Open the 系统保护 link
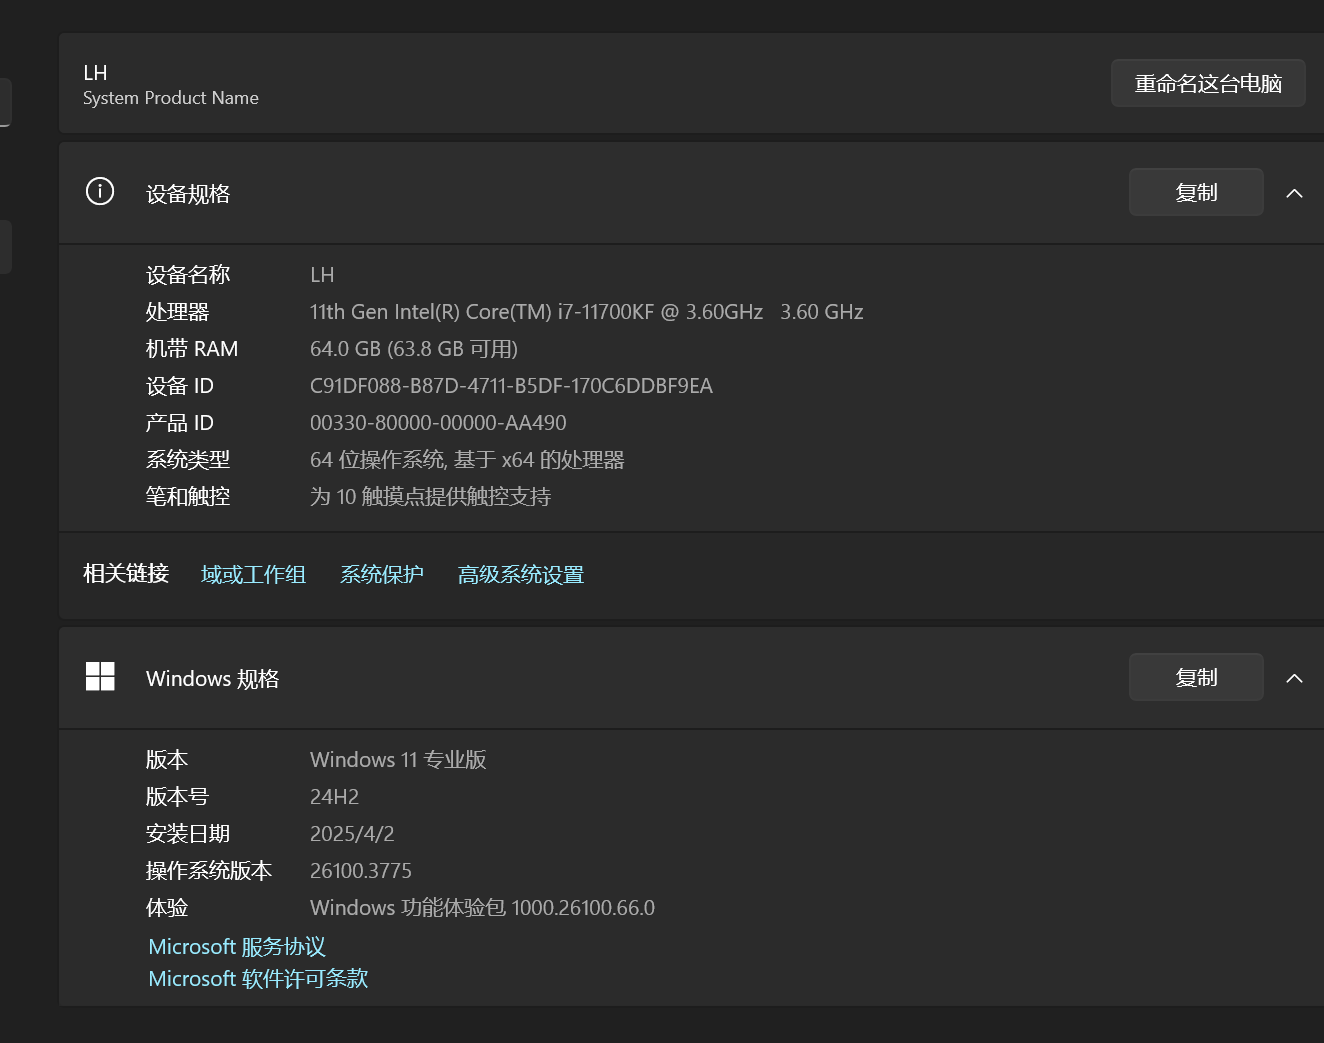This screenshot has height=1043, width=1324. [382, 574]
